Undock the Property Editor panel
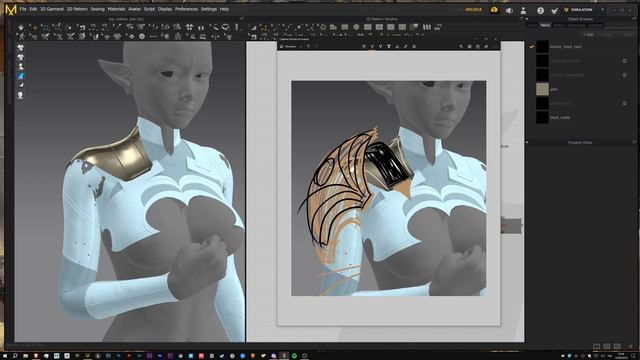This screenshot has height=360, width=640. [x=634, y=142]
